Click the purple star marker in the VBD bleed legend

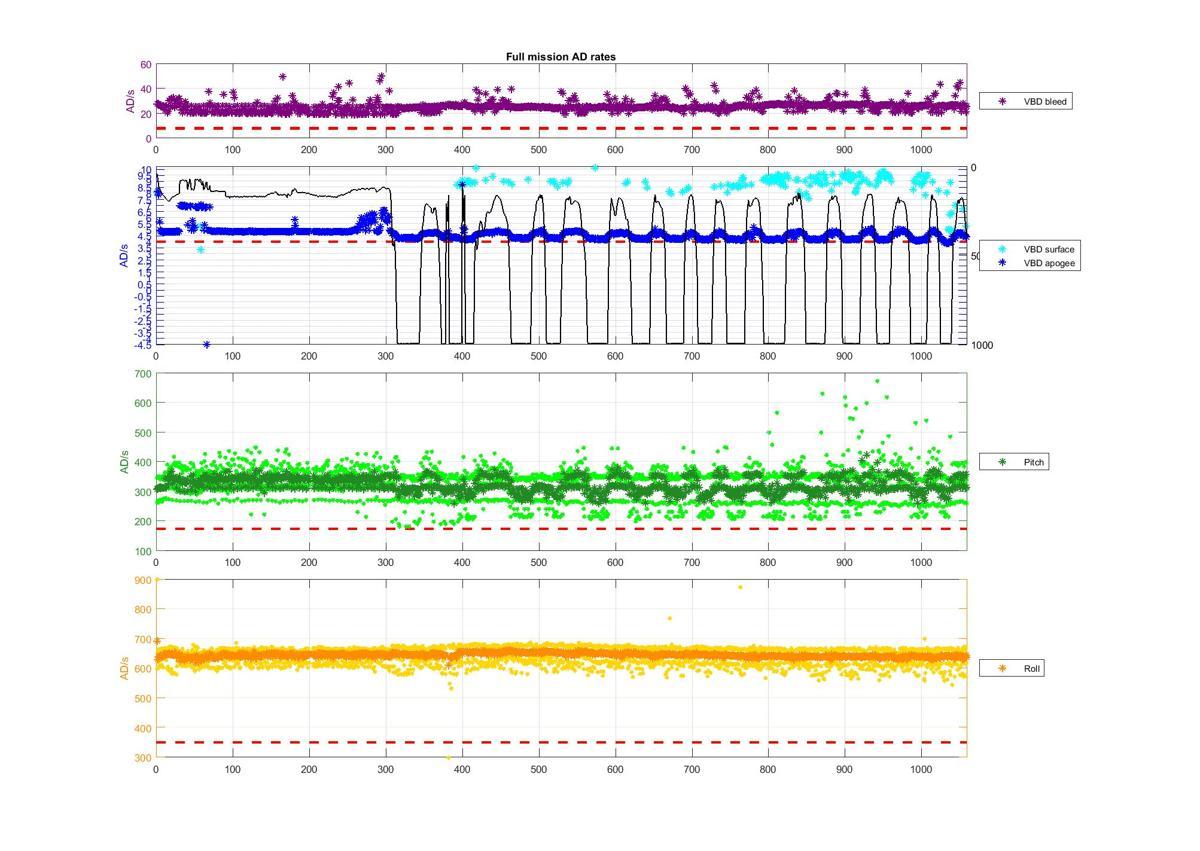1002,101
